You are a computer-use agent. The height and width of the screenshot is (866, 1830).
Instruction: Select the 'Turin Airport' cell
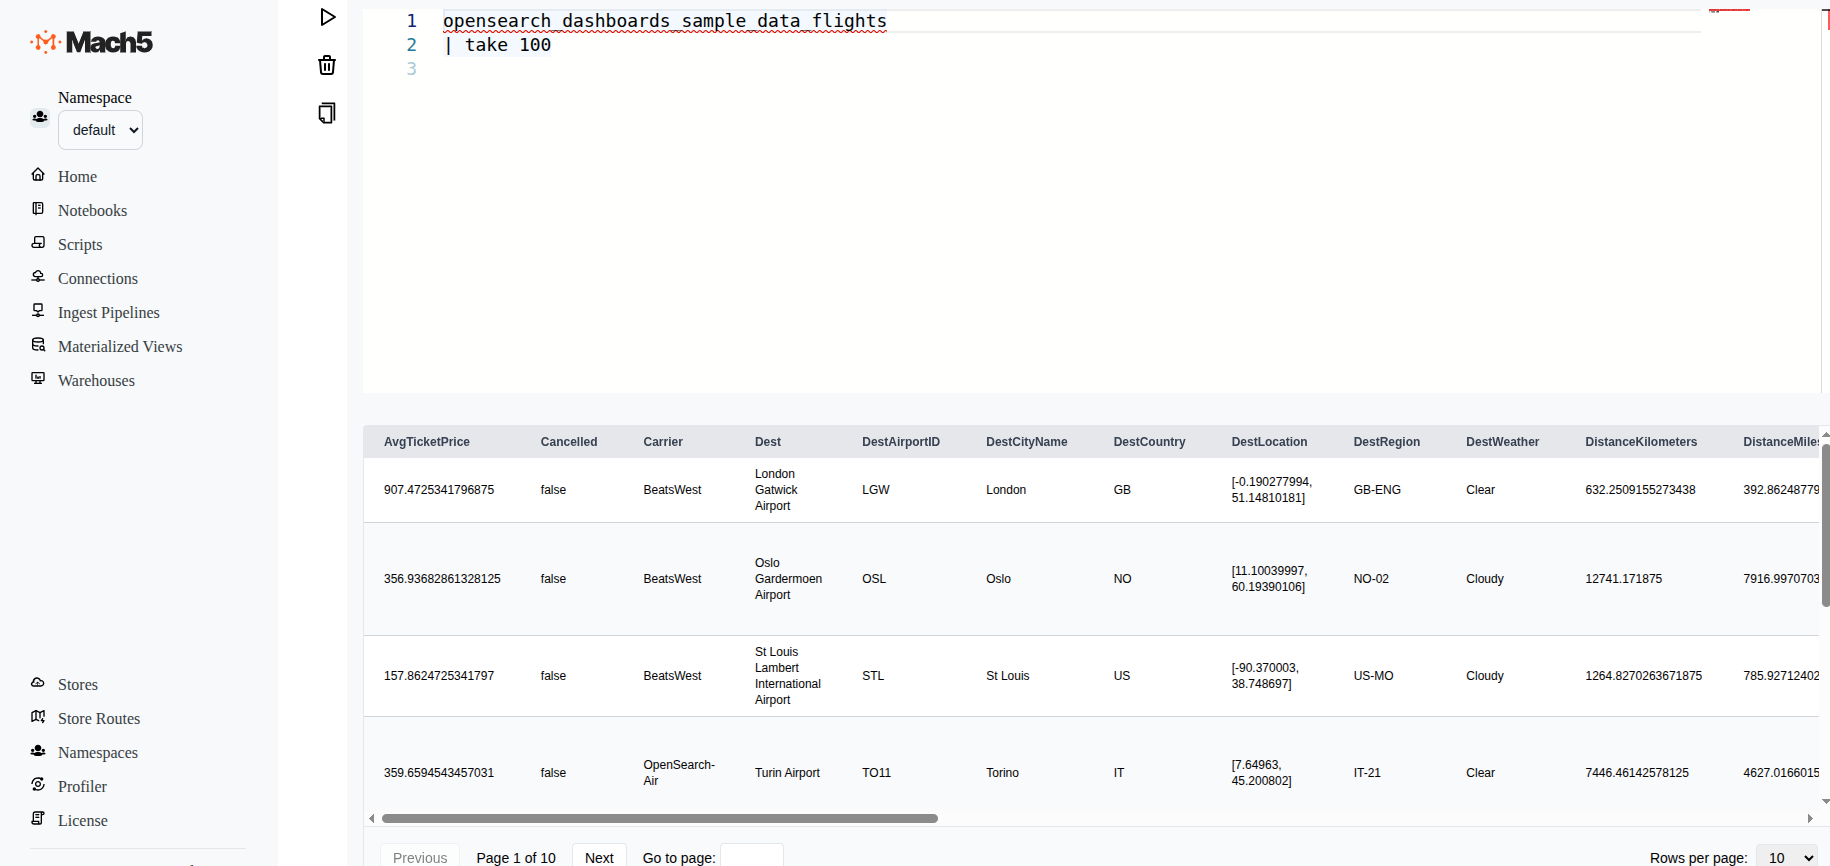tap(787, 773)
